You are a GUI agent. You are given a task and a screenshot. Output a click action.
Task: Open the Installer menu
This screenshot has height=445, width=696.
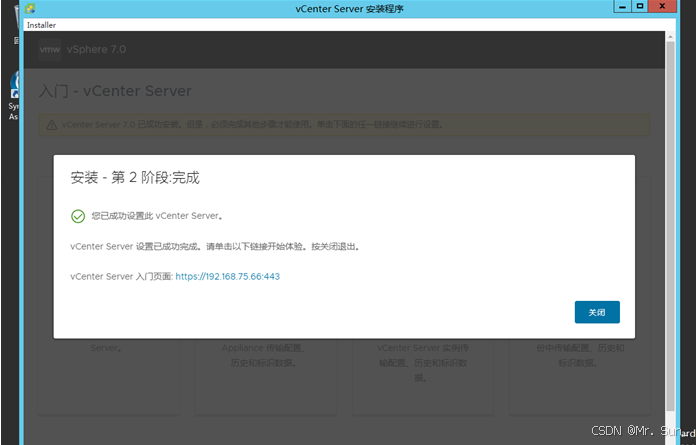[x=41, y=25]
